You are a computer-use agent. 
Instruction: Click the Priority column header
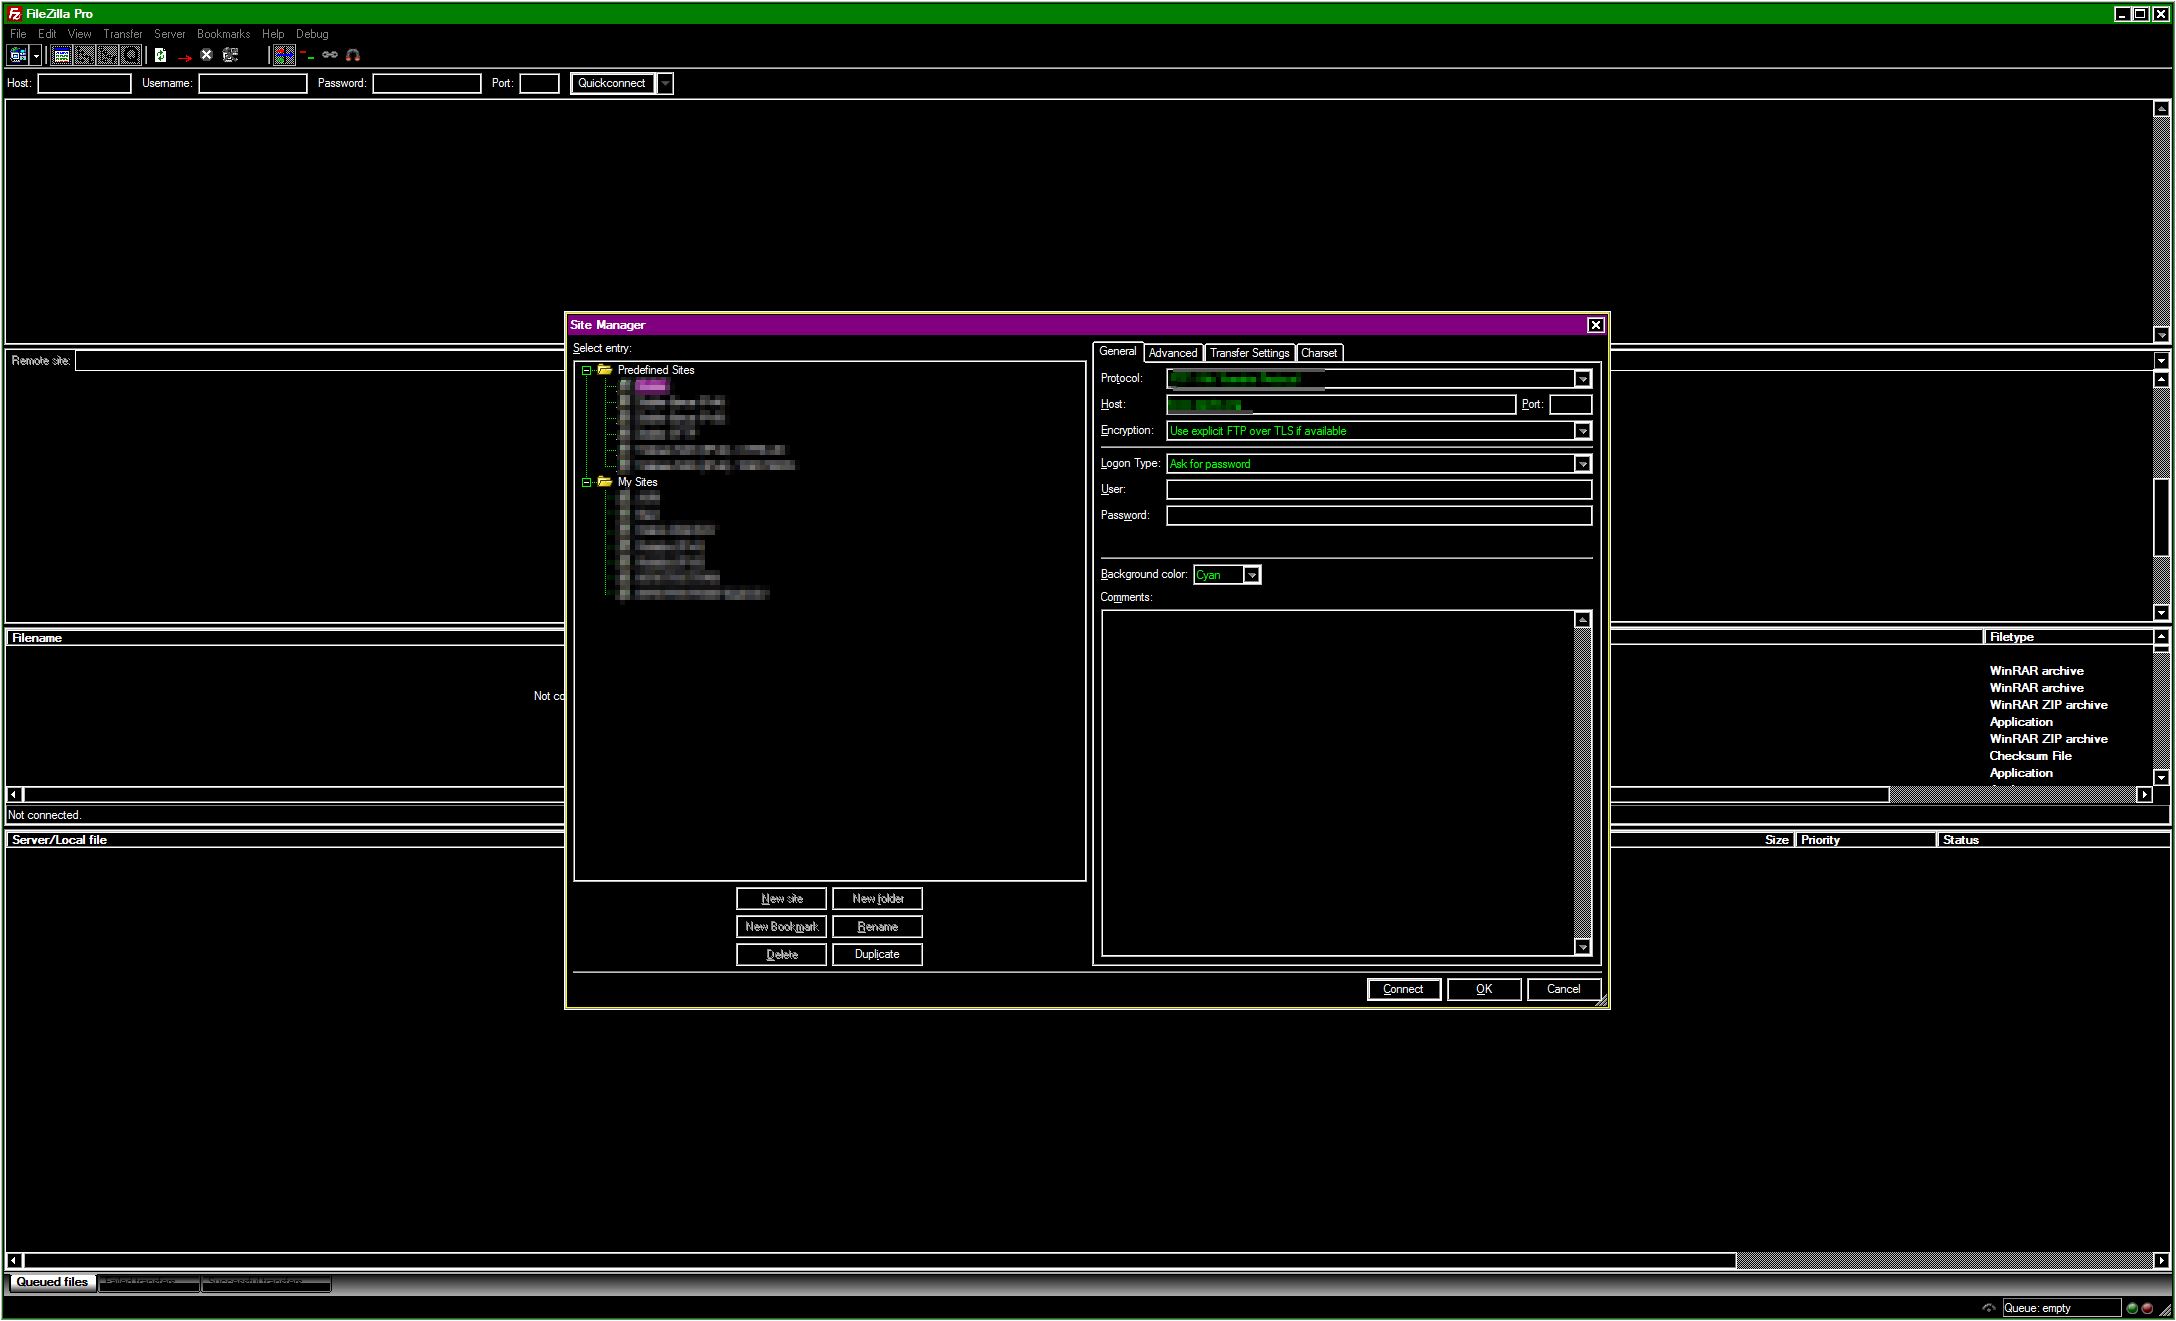click(1866, 840)
